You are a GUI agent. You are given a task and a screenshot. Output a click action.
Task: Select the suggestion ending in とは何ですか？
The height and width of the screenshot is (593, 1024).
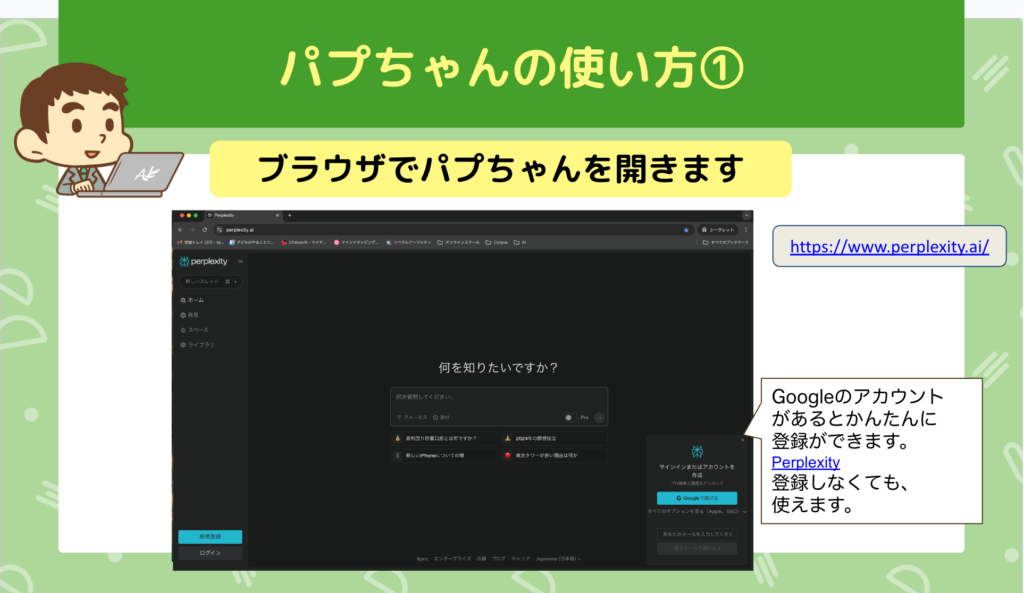[444, 438]
